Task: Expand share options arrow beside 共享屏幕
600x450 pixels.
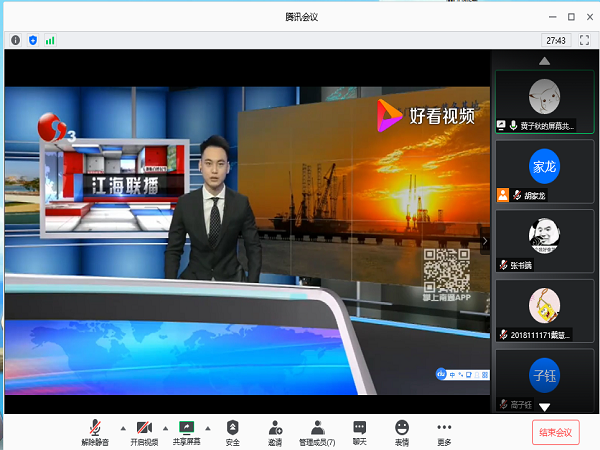Action: 208,427
